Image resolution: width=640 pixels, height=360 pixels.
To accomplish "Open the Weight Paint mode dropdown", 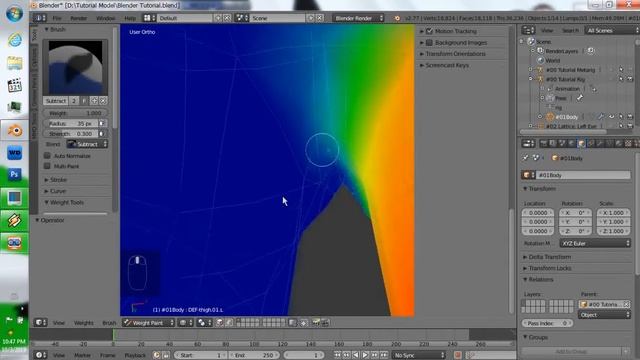I will [x=149, y=322].
